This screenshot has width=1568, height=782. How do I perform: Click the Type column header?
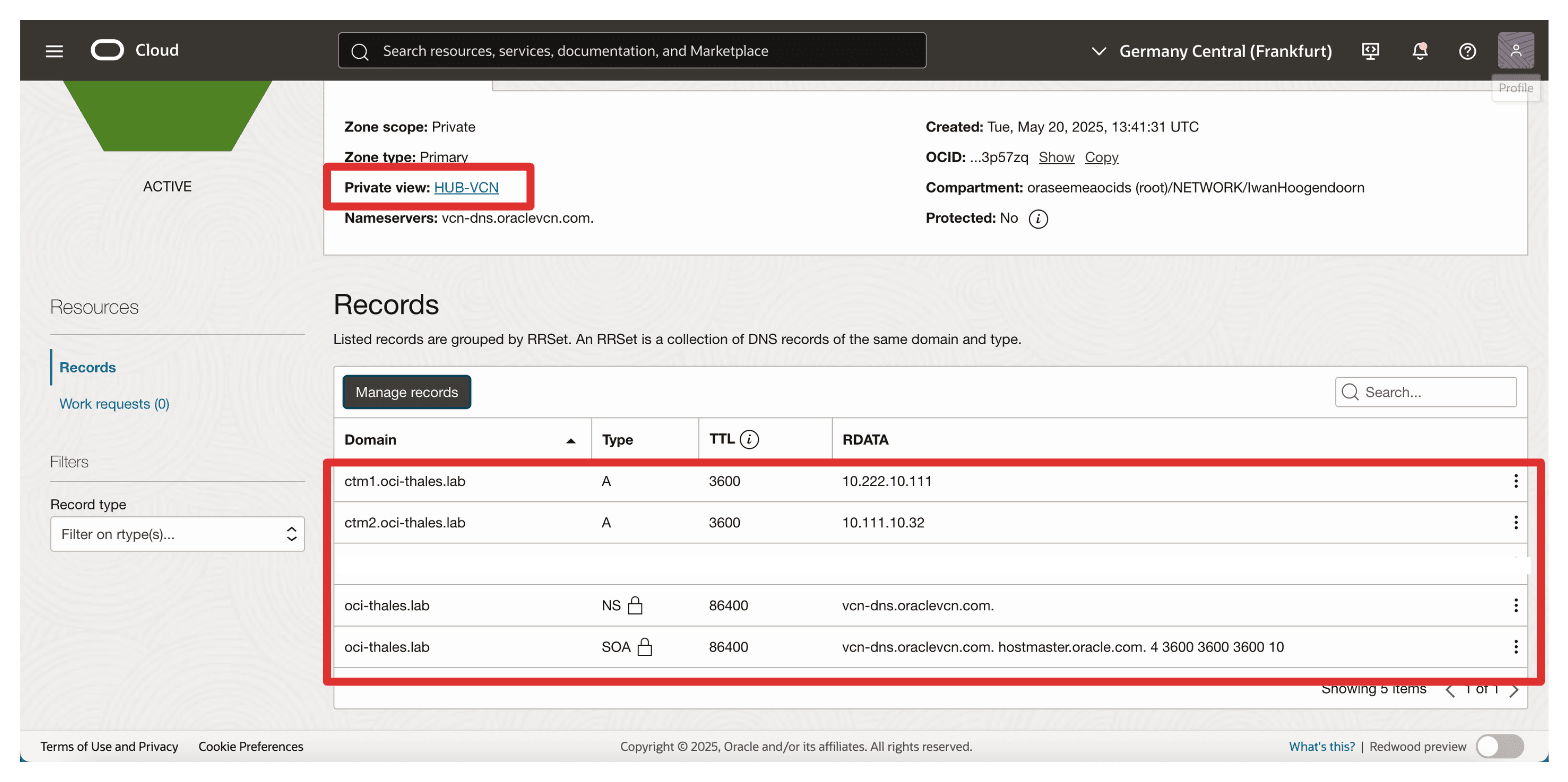[617, 440]
